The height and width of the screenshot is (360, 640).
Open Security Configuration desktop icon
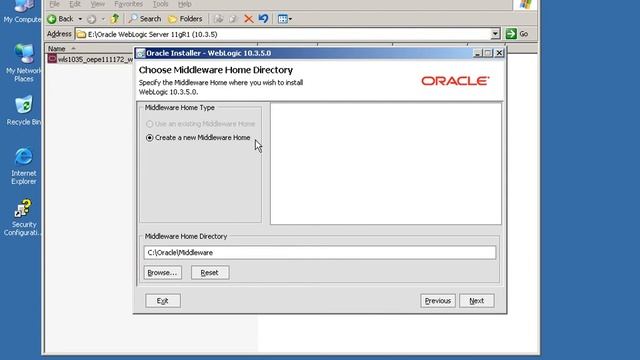pos(22,218)
